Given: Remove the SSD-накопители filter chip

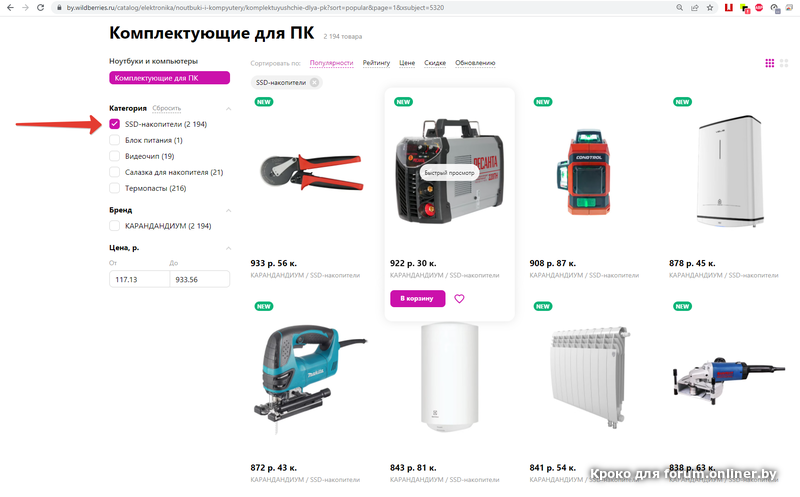Looking at the screenshot, I should (315, 82).
